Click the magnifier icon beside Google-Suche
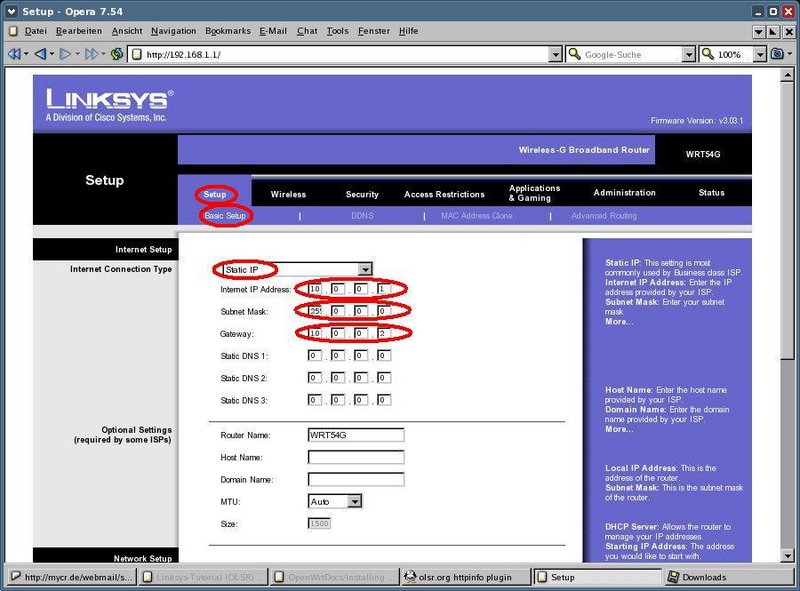 (574, 54)
